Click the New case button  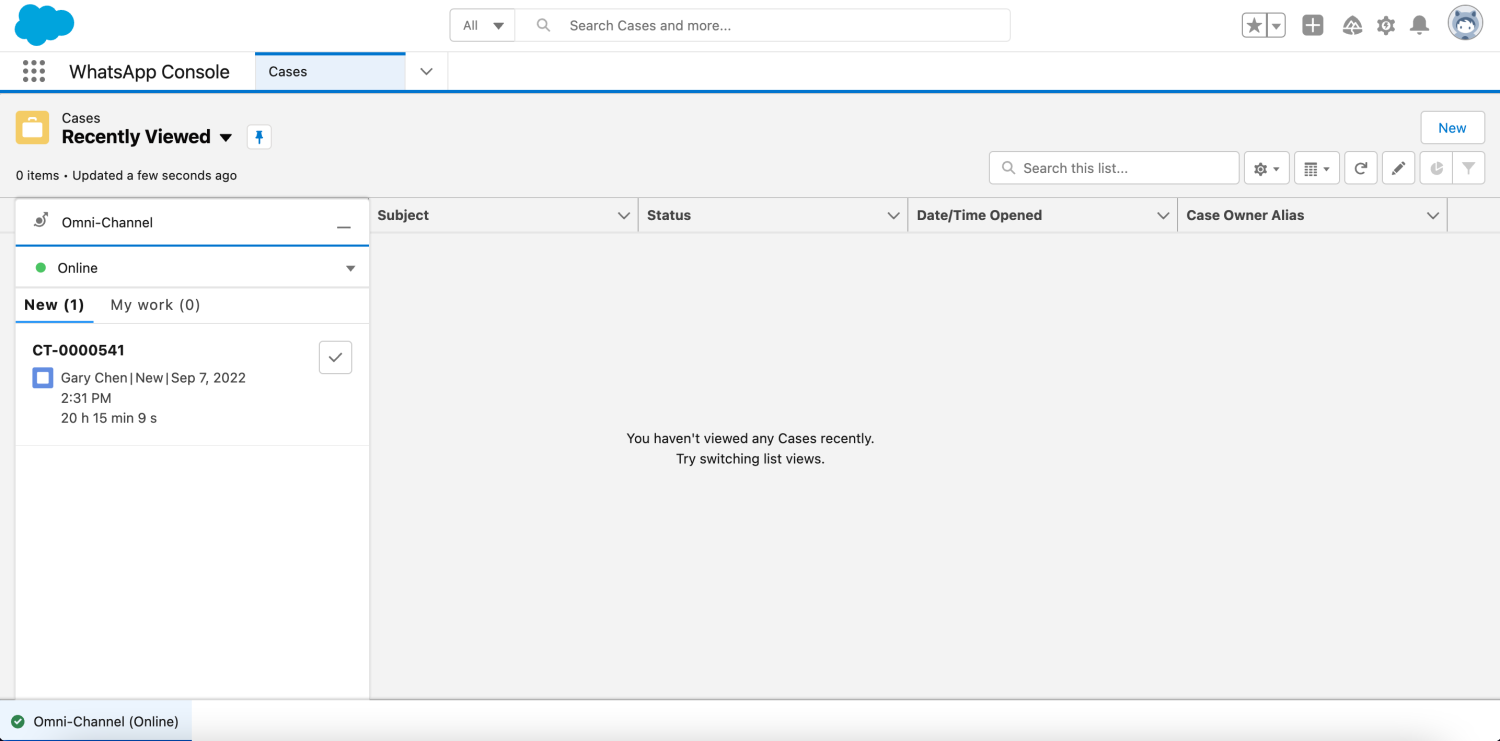click(1452, 128)
